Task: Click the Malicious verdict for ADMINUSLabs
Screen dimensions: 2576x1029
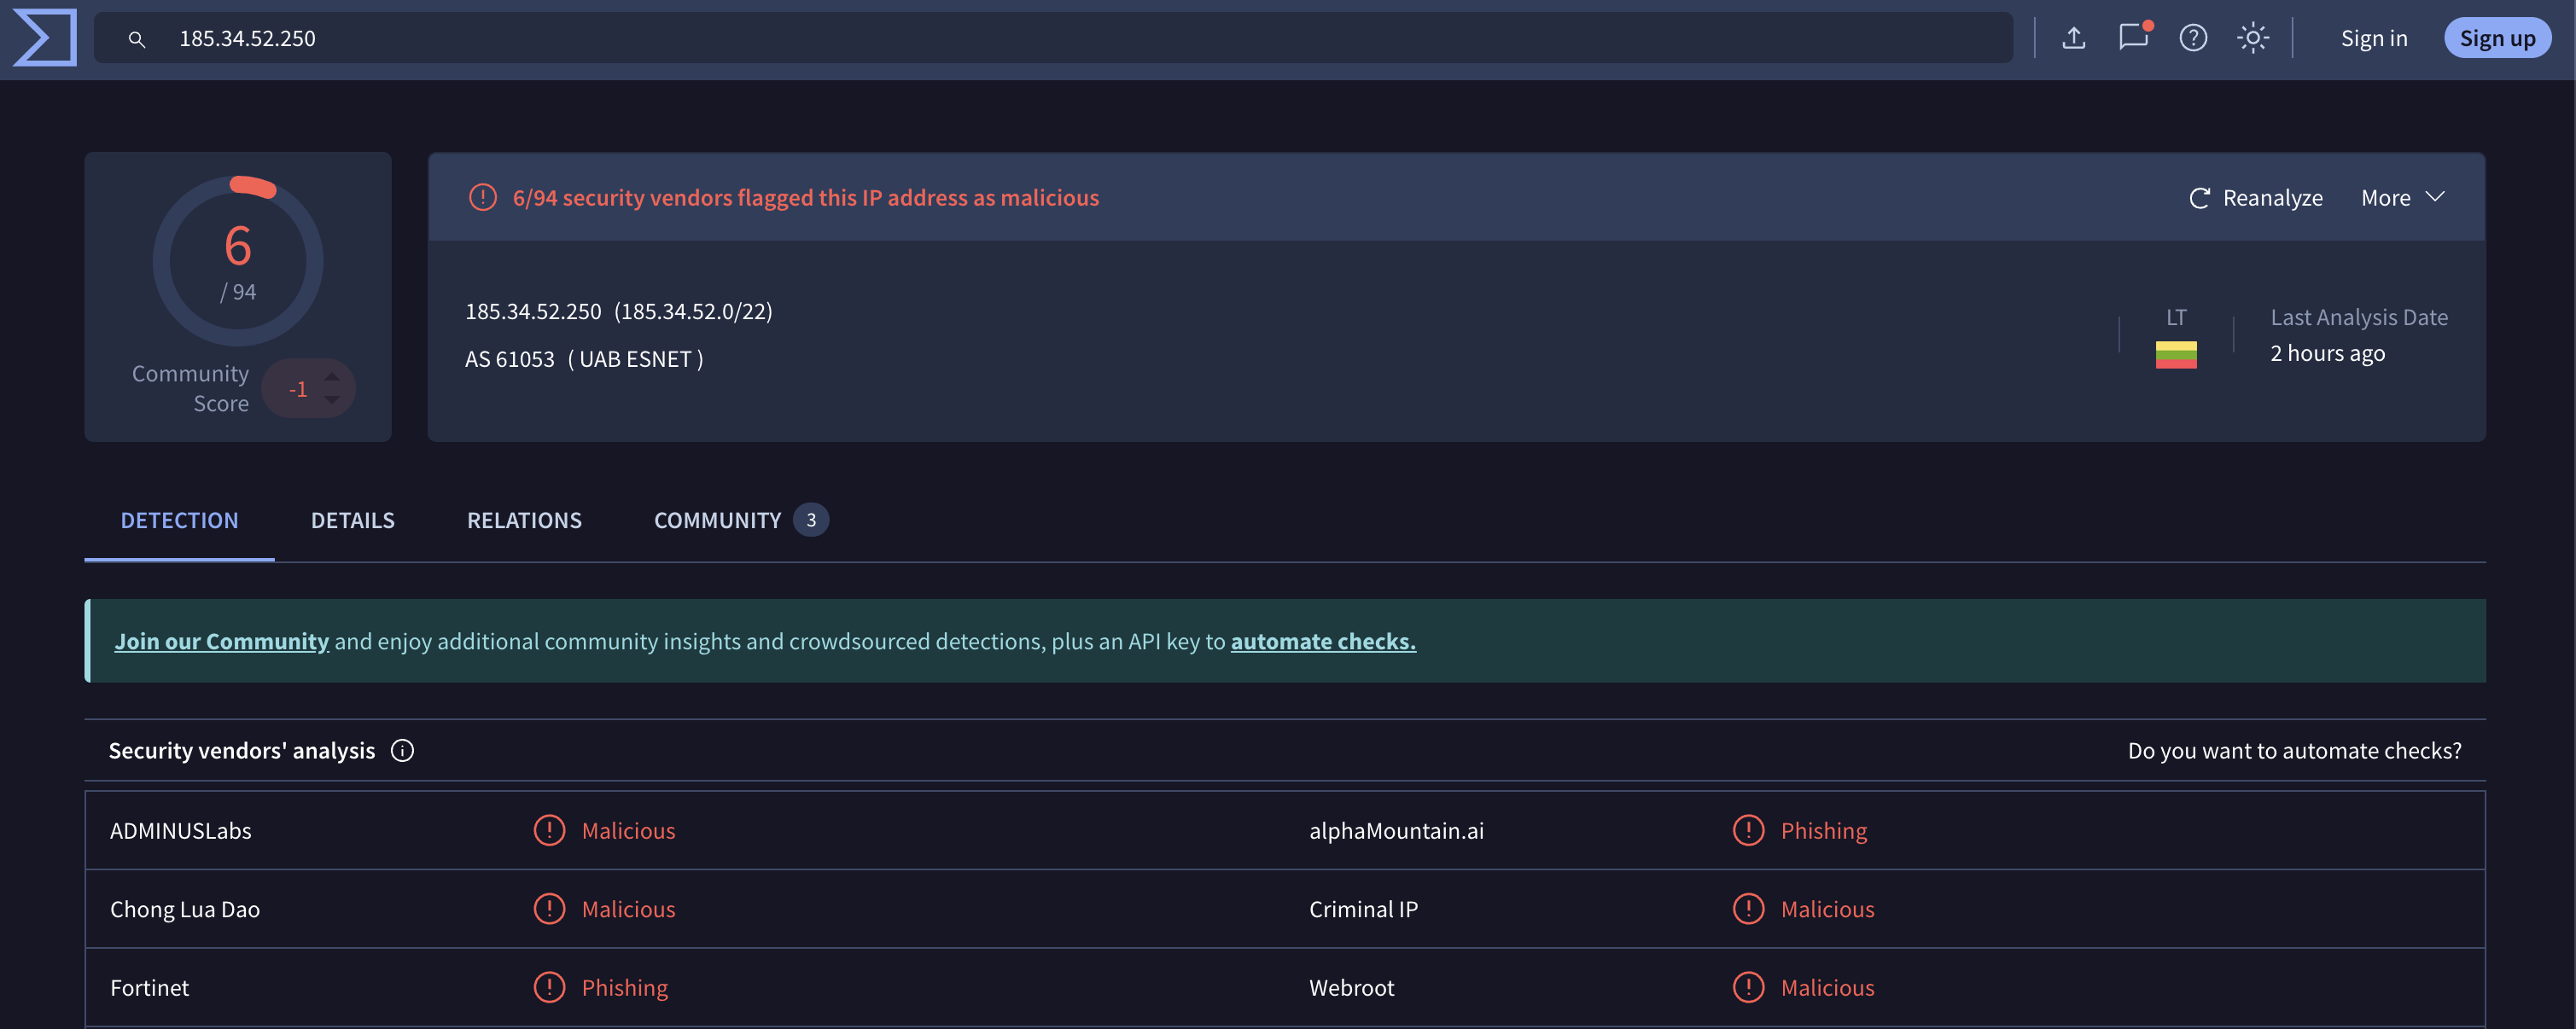Action: 628,831
